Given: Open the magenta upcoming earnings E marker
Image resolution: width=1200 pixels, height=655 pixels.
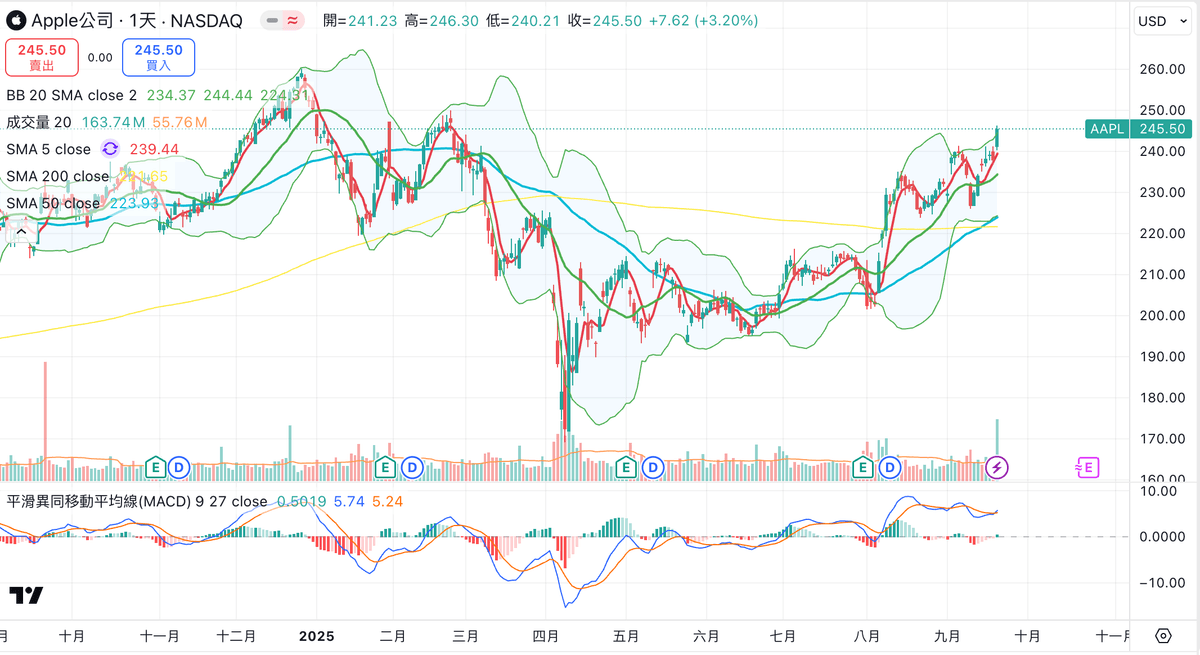Looking at the screenshot, I should [1087, 466].
